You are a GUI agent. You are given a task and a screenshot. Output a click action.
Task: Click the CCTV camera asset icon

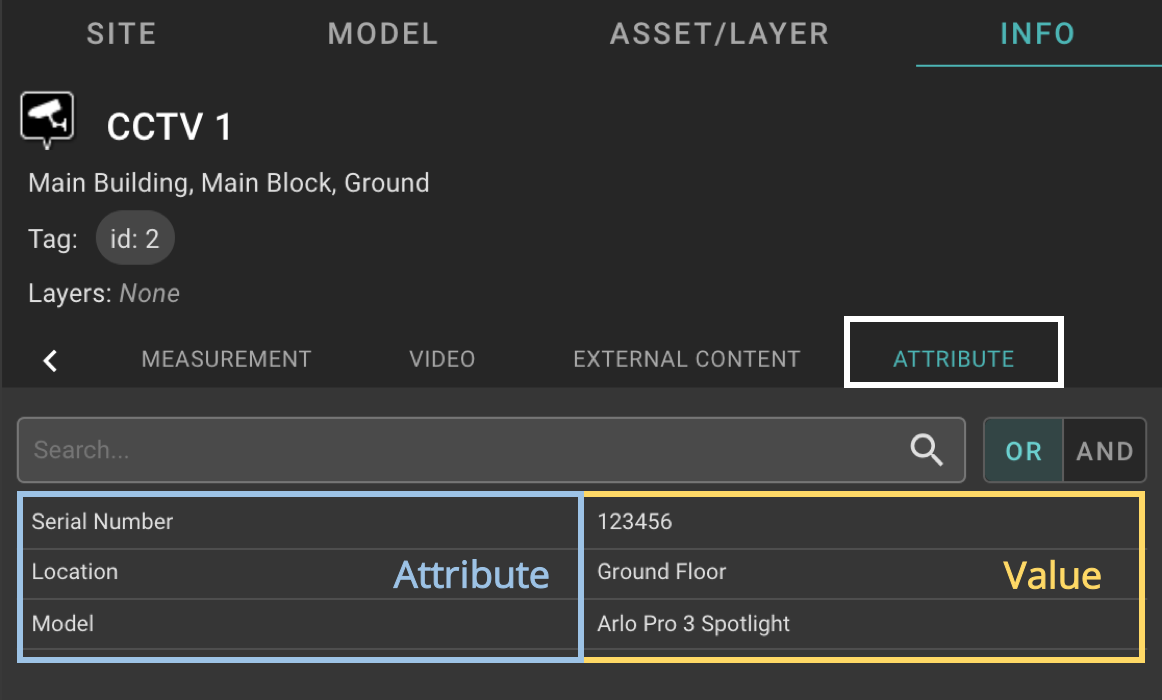47,119
